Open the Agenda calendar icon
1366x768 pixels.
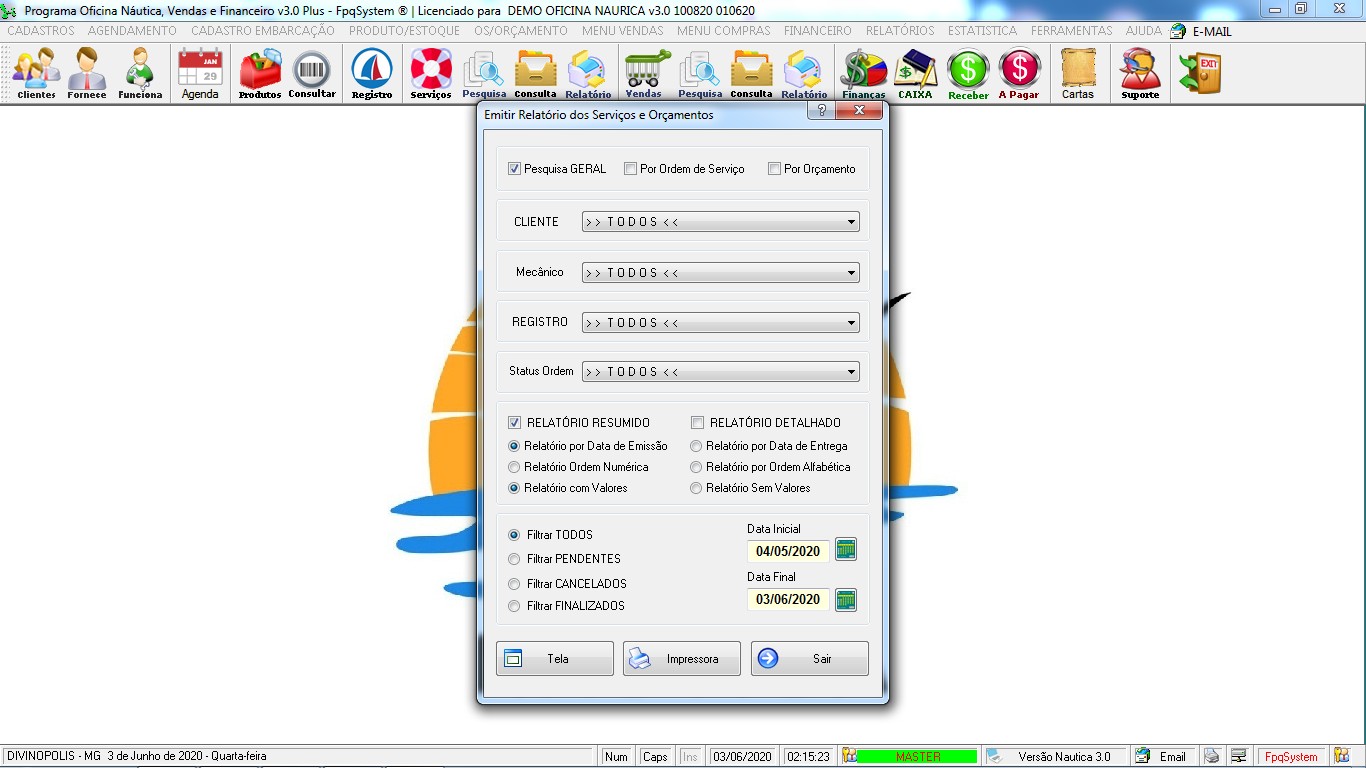(x=200, y=74)
